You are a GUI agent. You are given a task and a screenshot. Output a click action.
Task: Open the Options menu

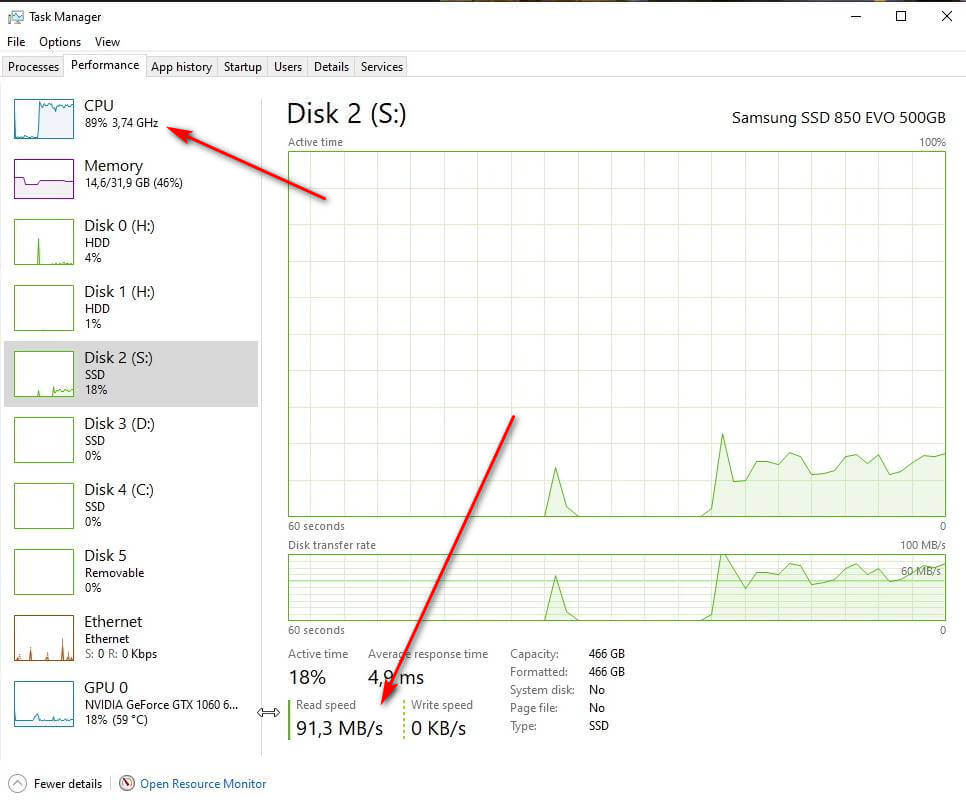(60, 42)
